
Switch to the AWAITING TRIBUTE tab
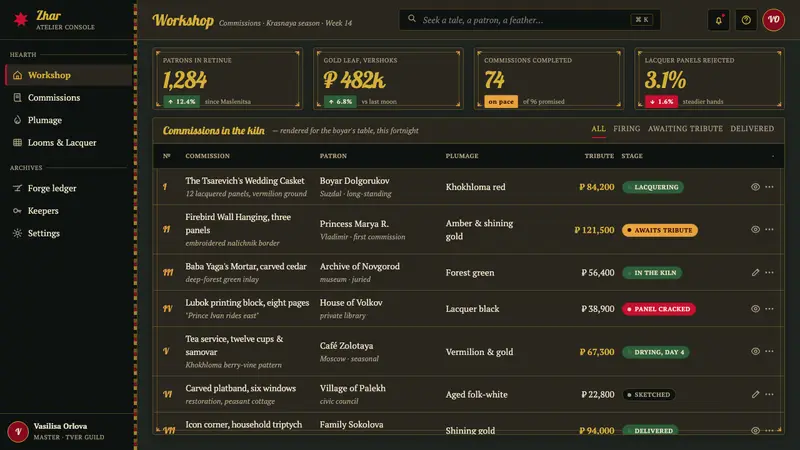pos(685,129)
